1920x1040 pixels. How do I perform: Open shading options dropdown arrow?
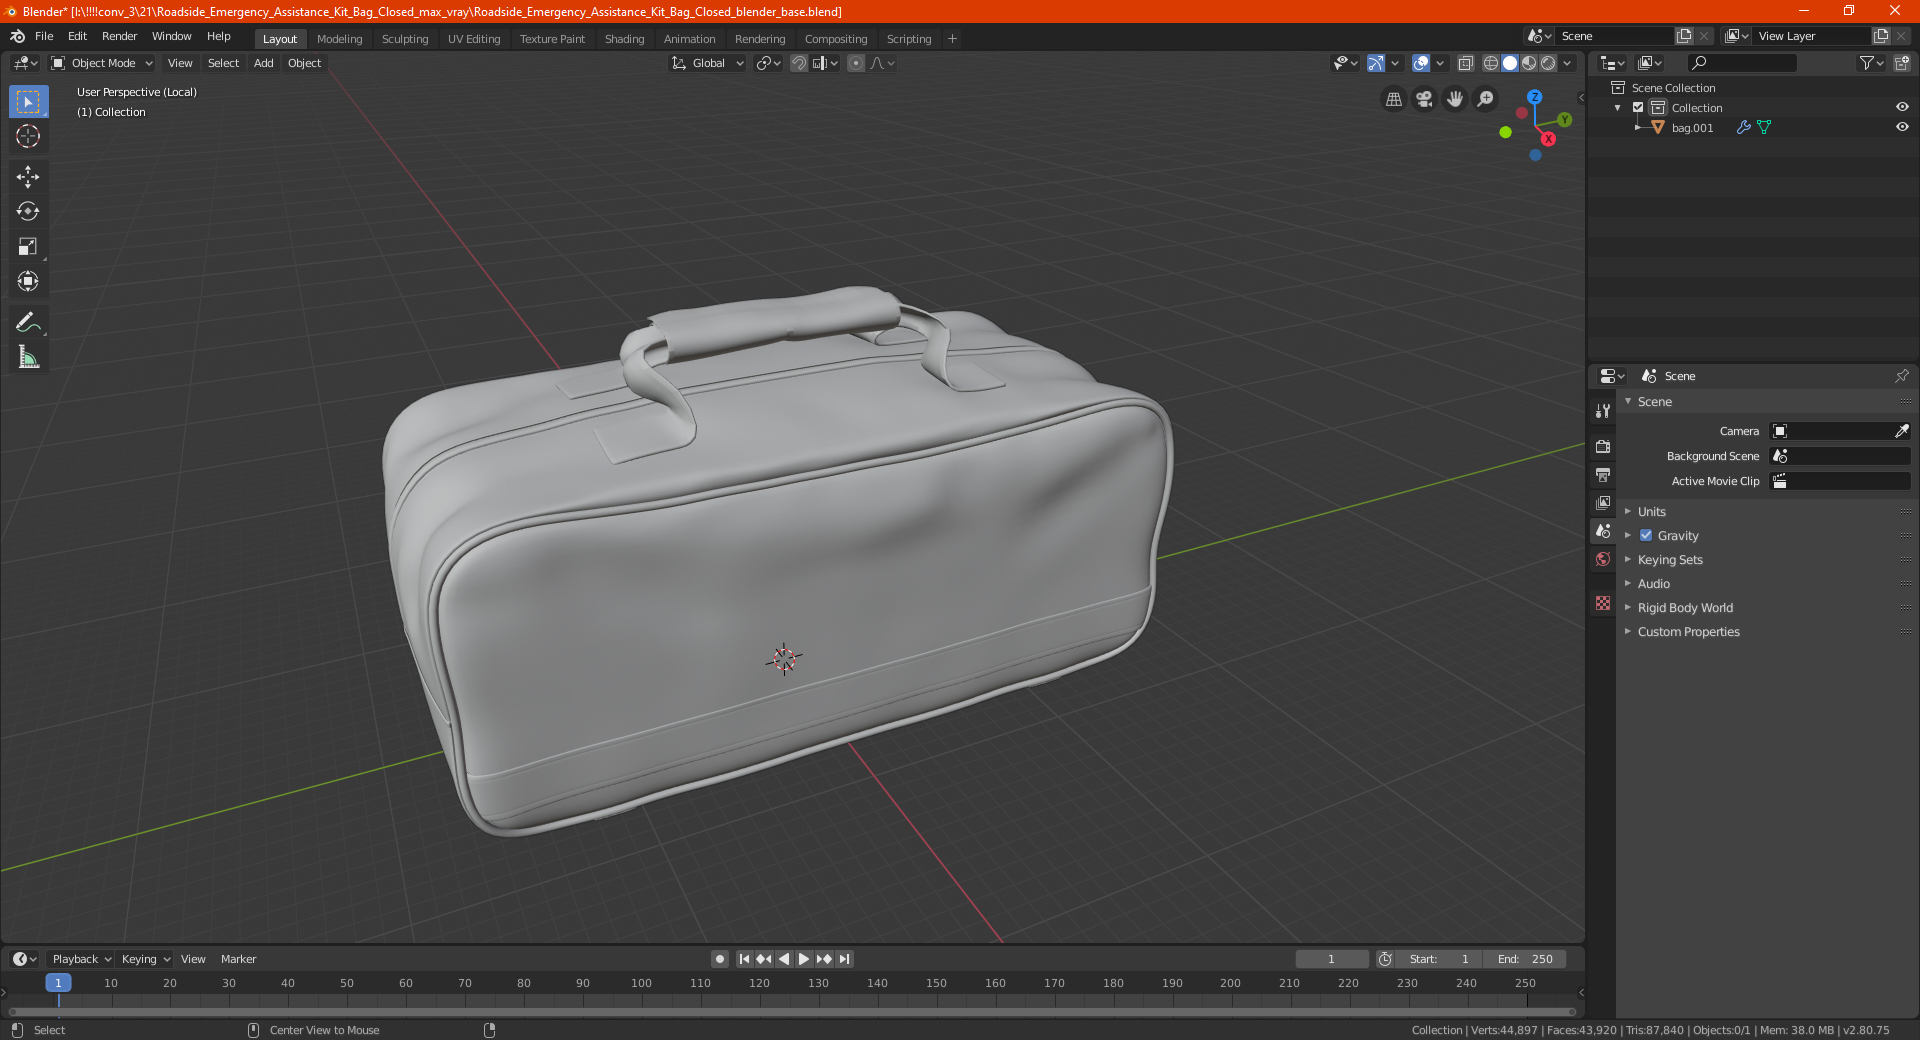click(x=1567, y=63)
